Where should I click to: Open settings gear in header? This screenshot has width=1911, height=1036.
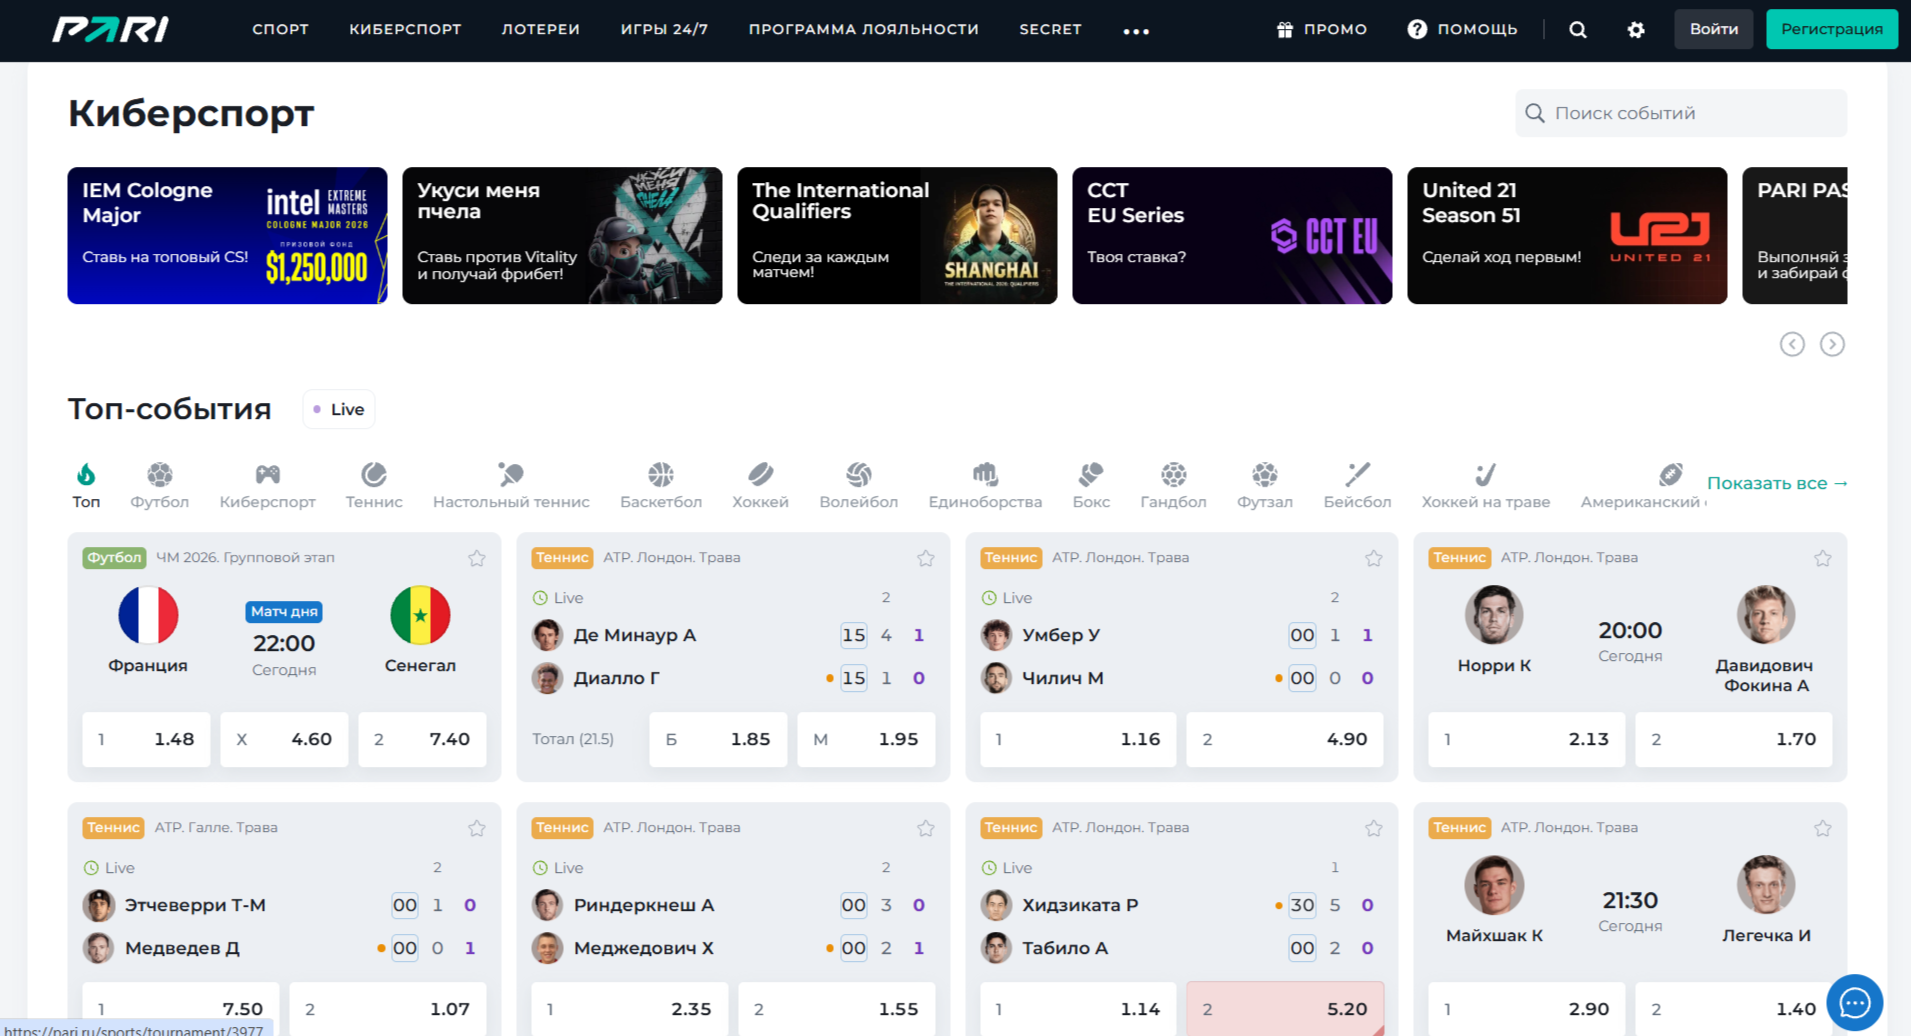1636,30
